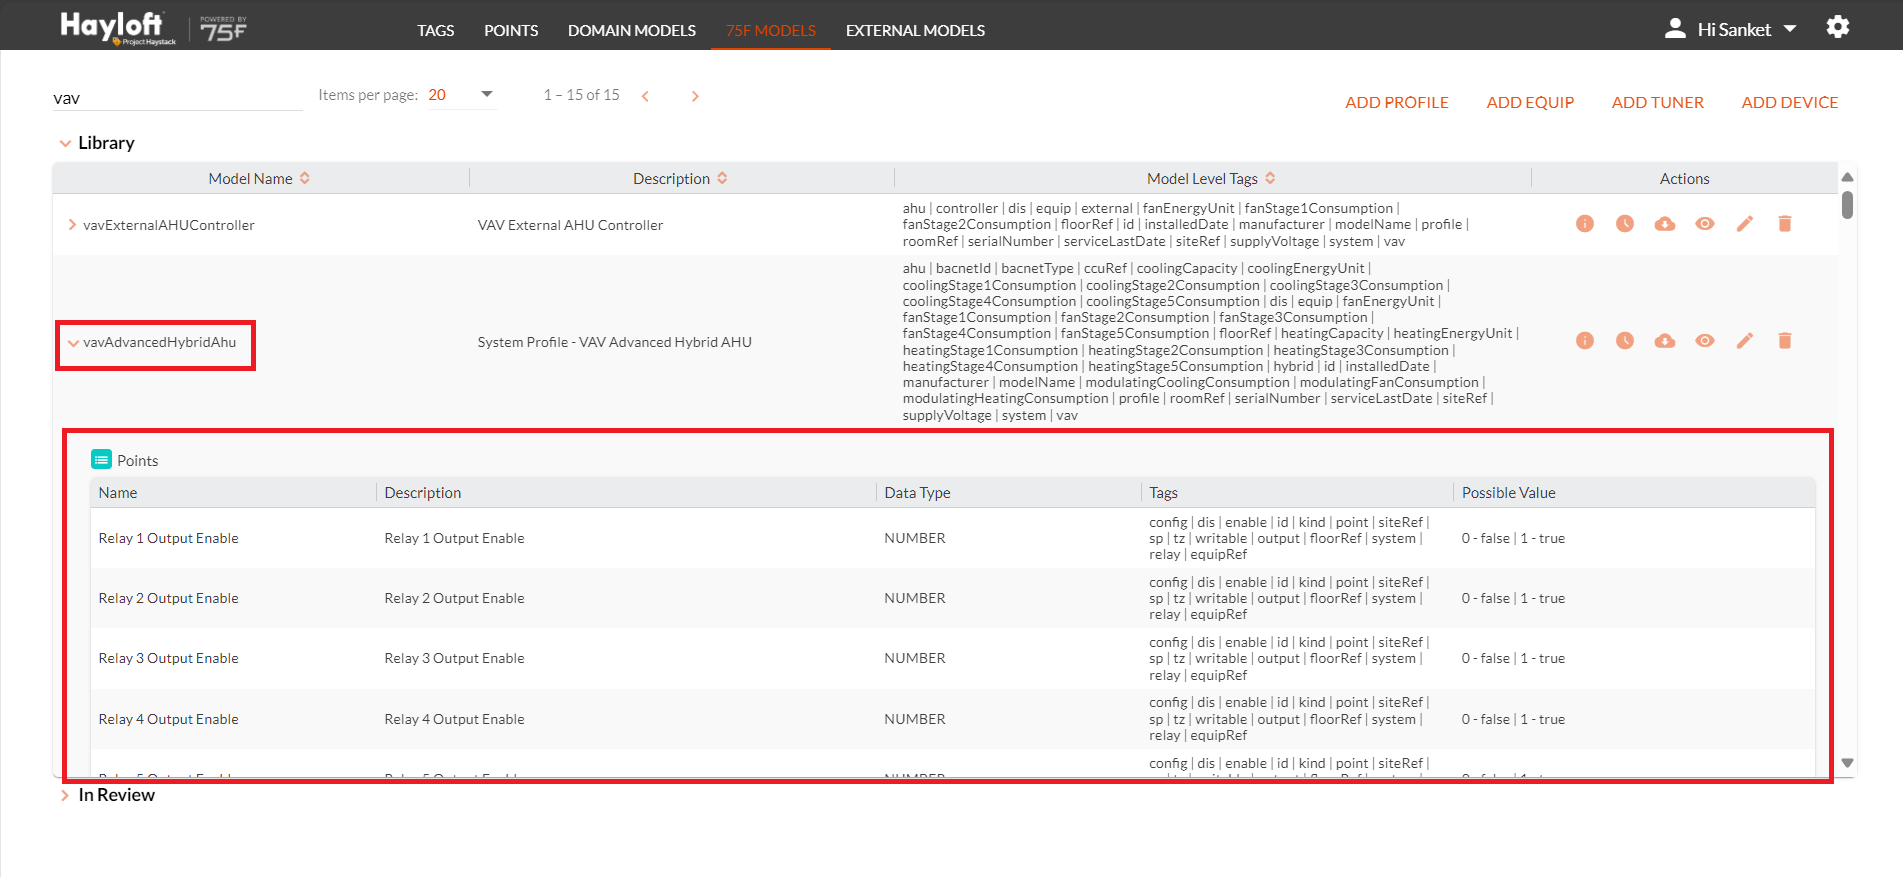The width and height of the screenshot is (1903, 877).
Task: Expand vavExternalAHUController row
Action: pyautogui.click(x=72, y=225)
